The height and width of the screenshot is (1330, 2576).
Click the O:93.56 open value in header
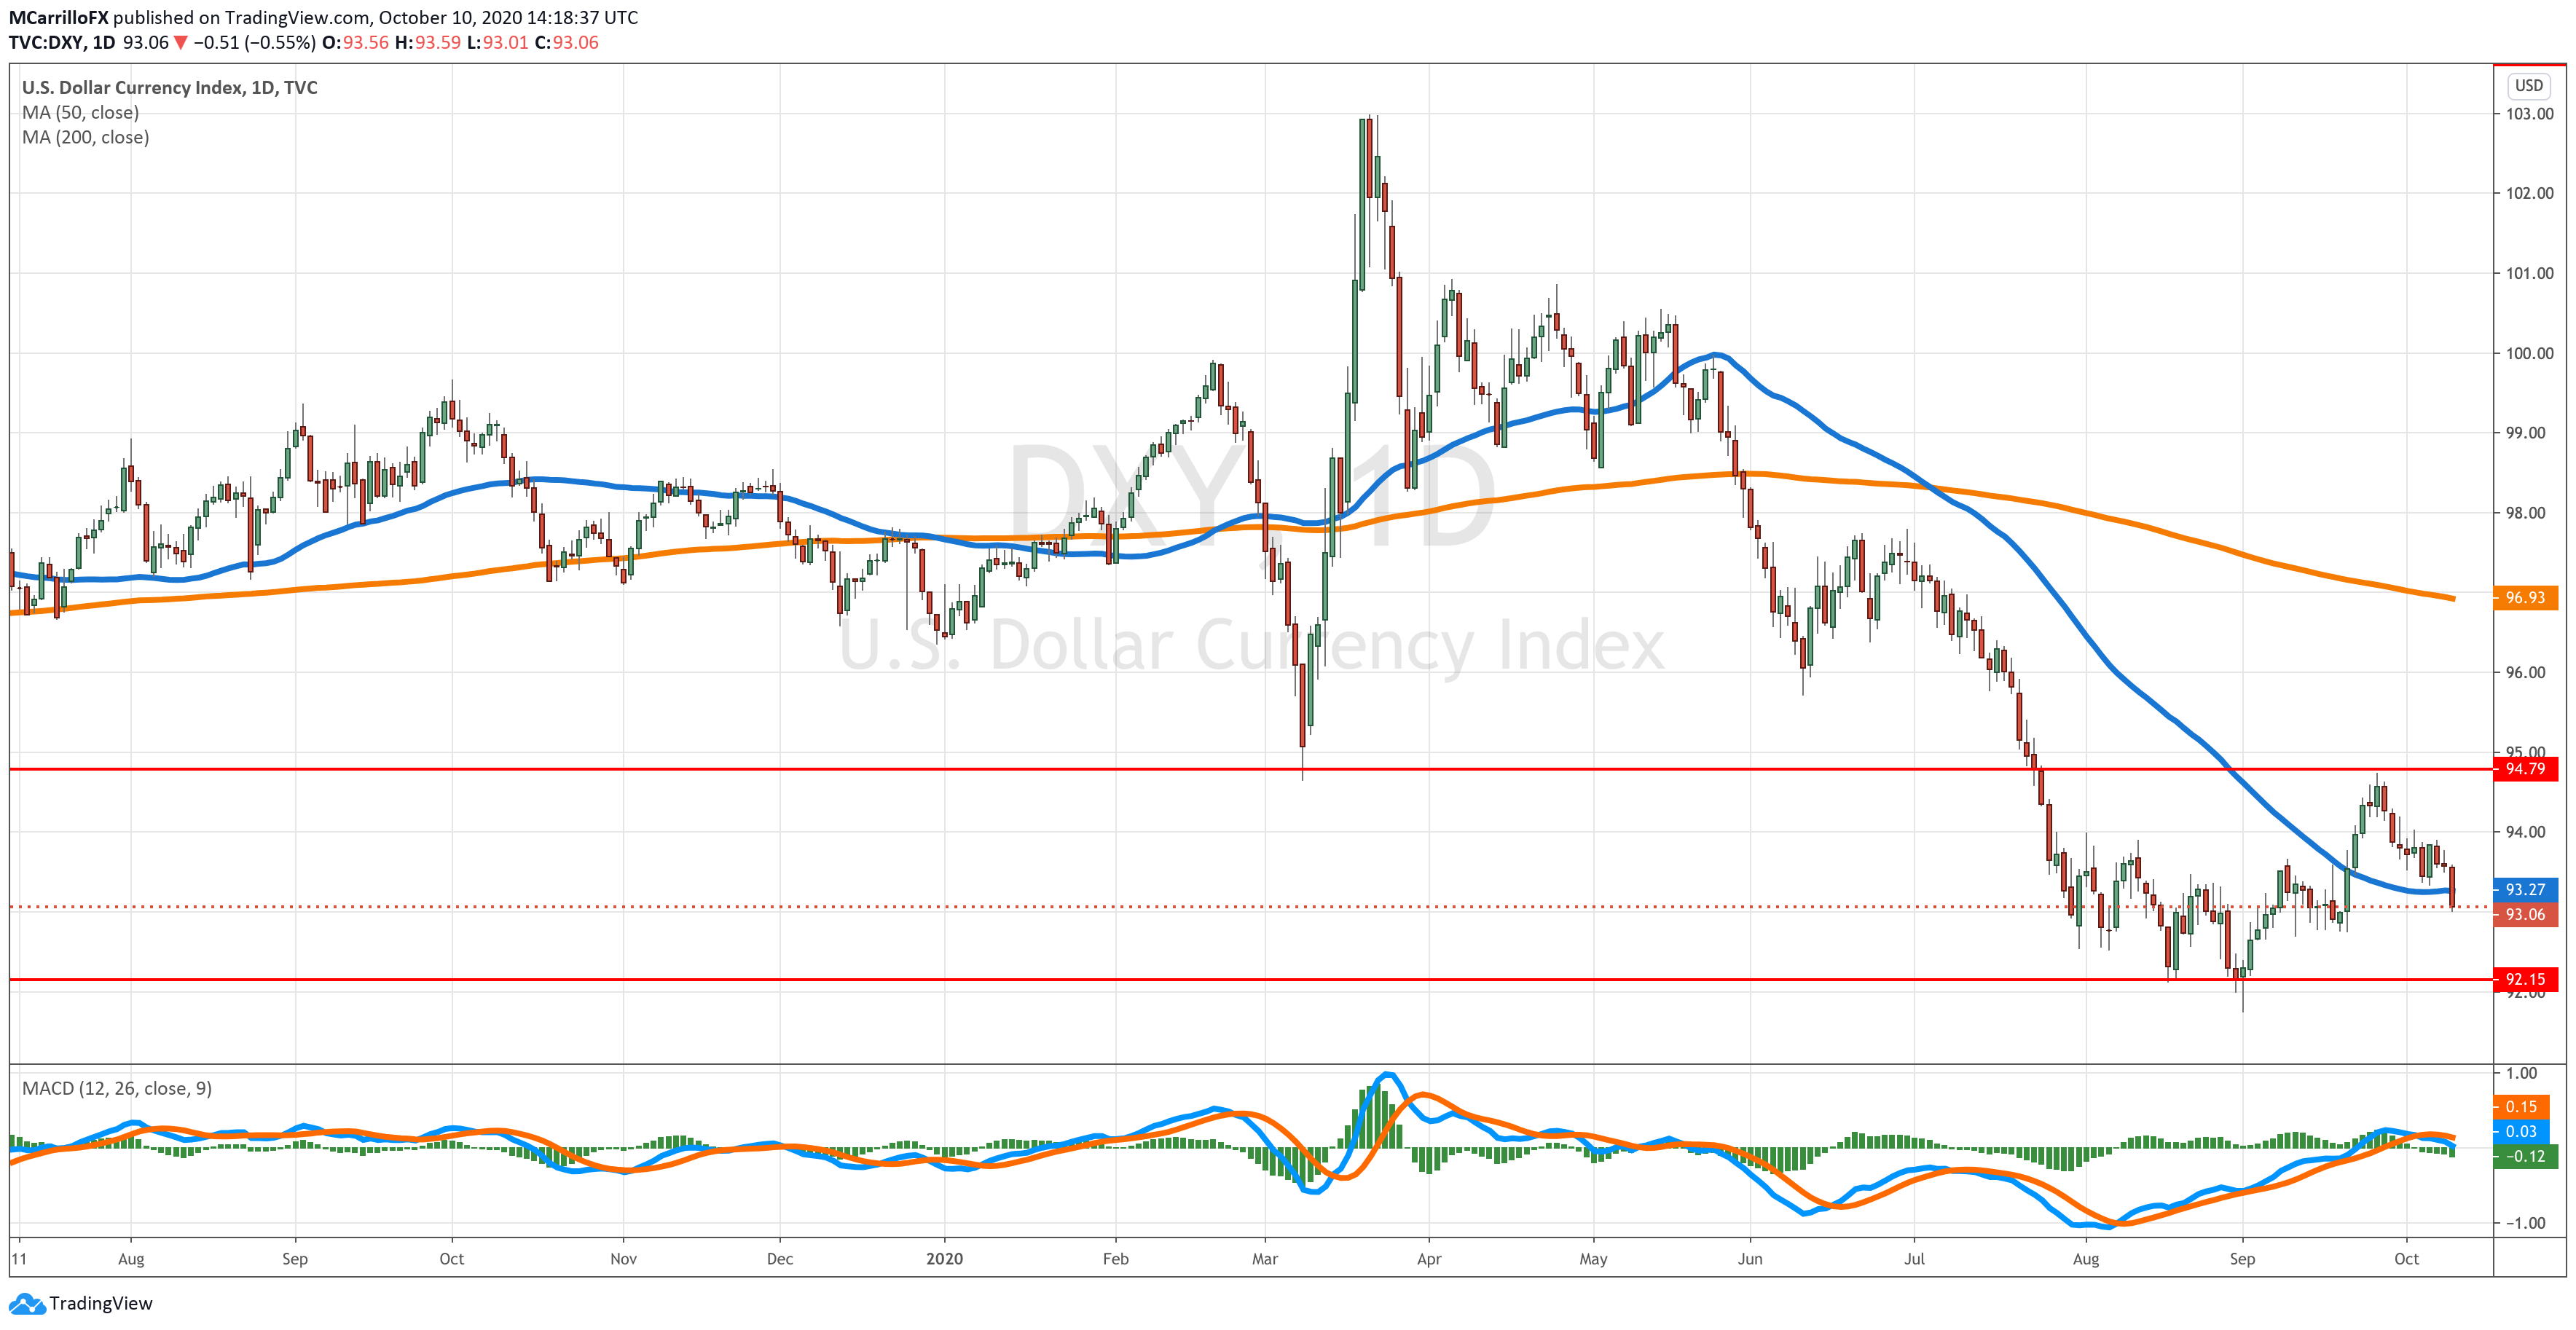pyautogui.click(x=355, y=42)
